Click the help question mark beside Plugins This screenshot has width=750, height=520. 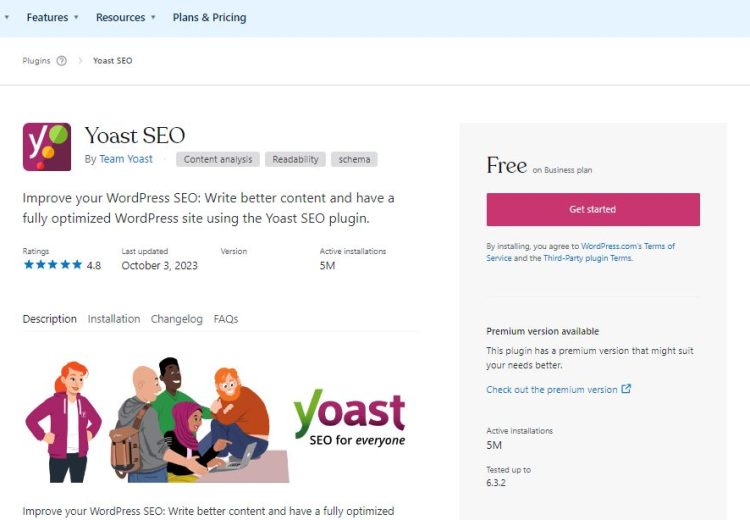click(62, 61)
